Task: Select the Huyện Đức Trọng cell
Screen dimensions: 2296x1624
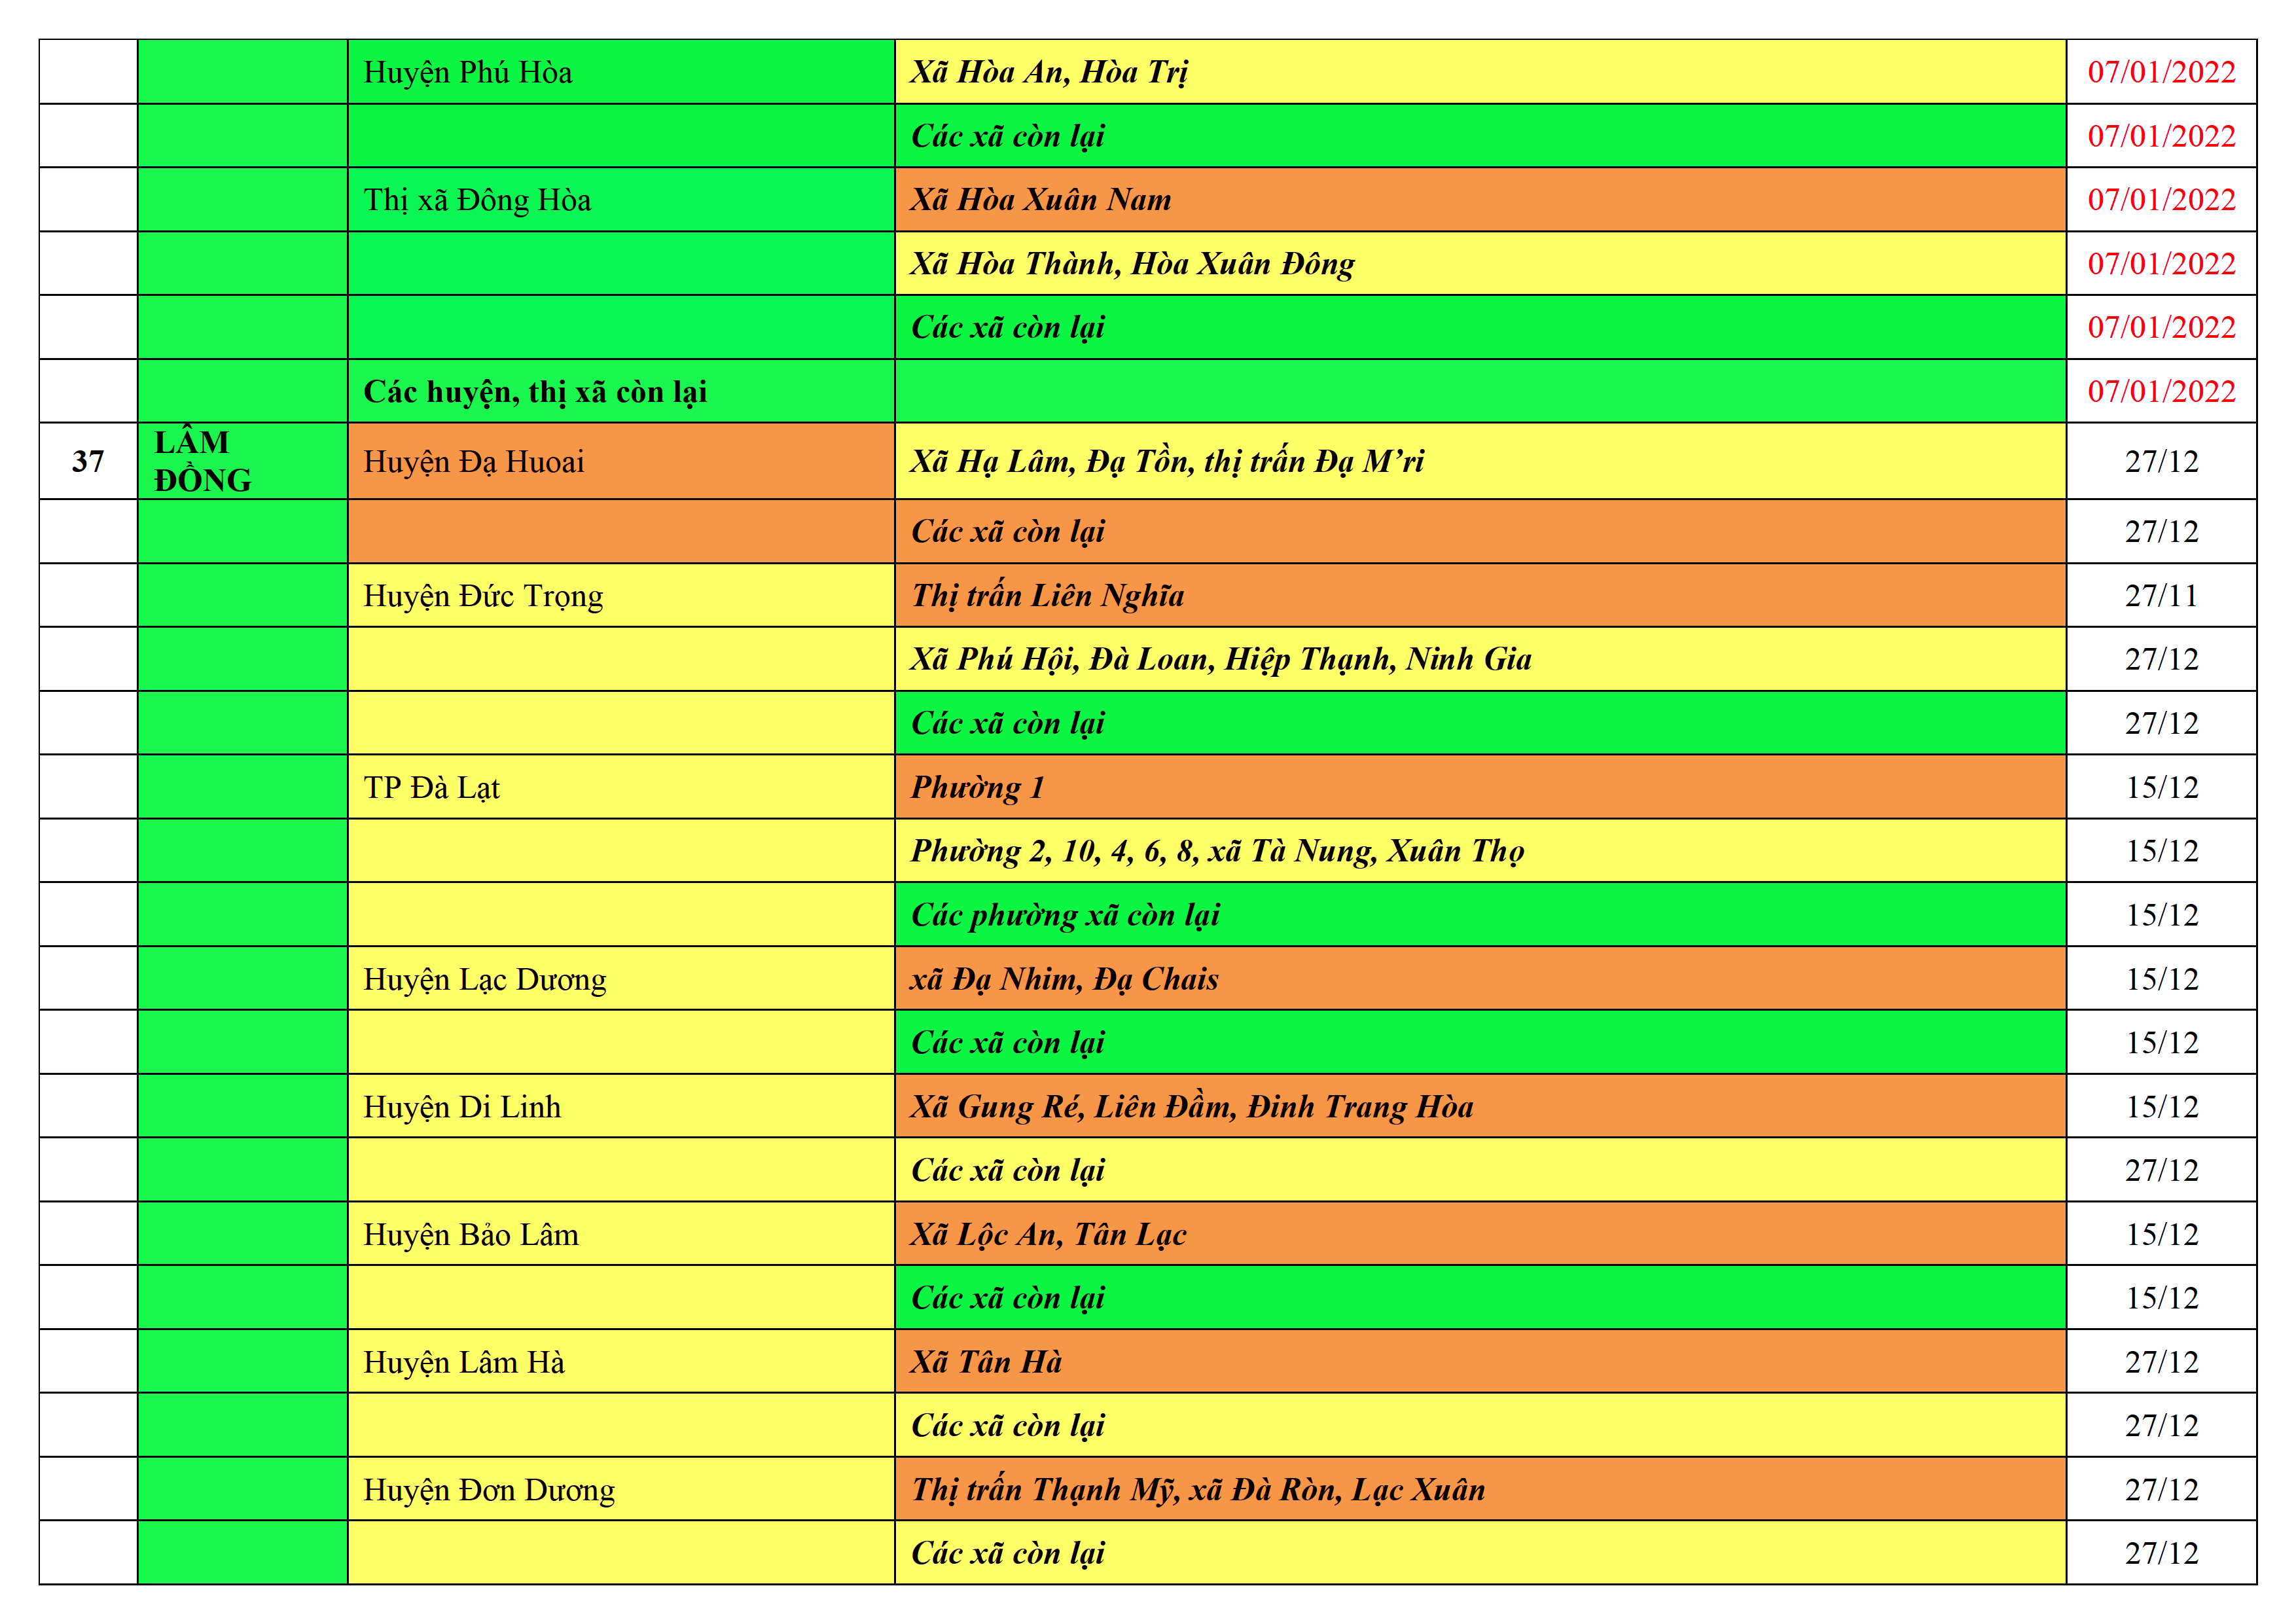Action: 620,596
